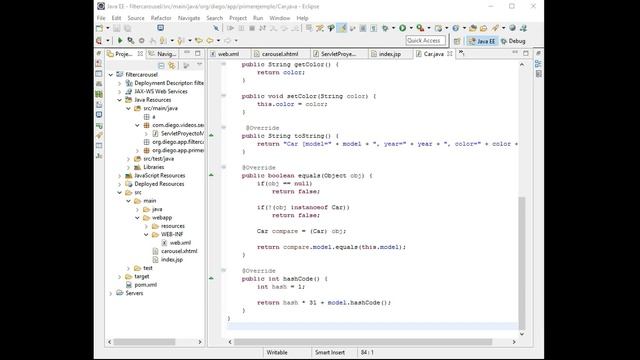Image resolution: width=640 pixels, height=360 pixels.
Task: Click the Project Explorer horizontal scrollbar thumb
Action: click(x=144, y=342)
